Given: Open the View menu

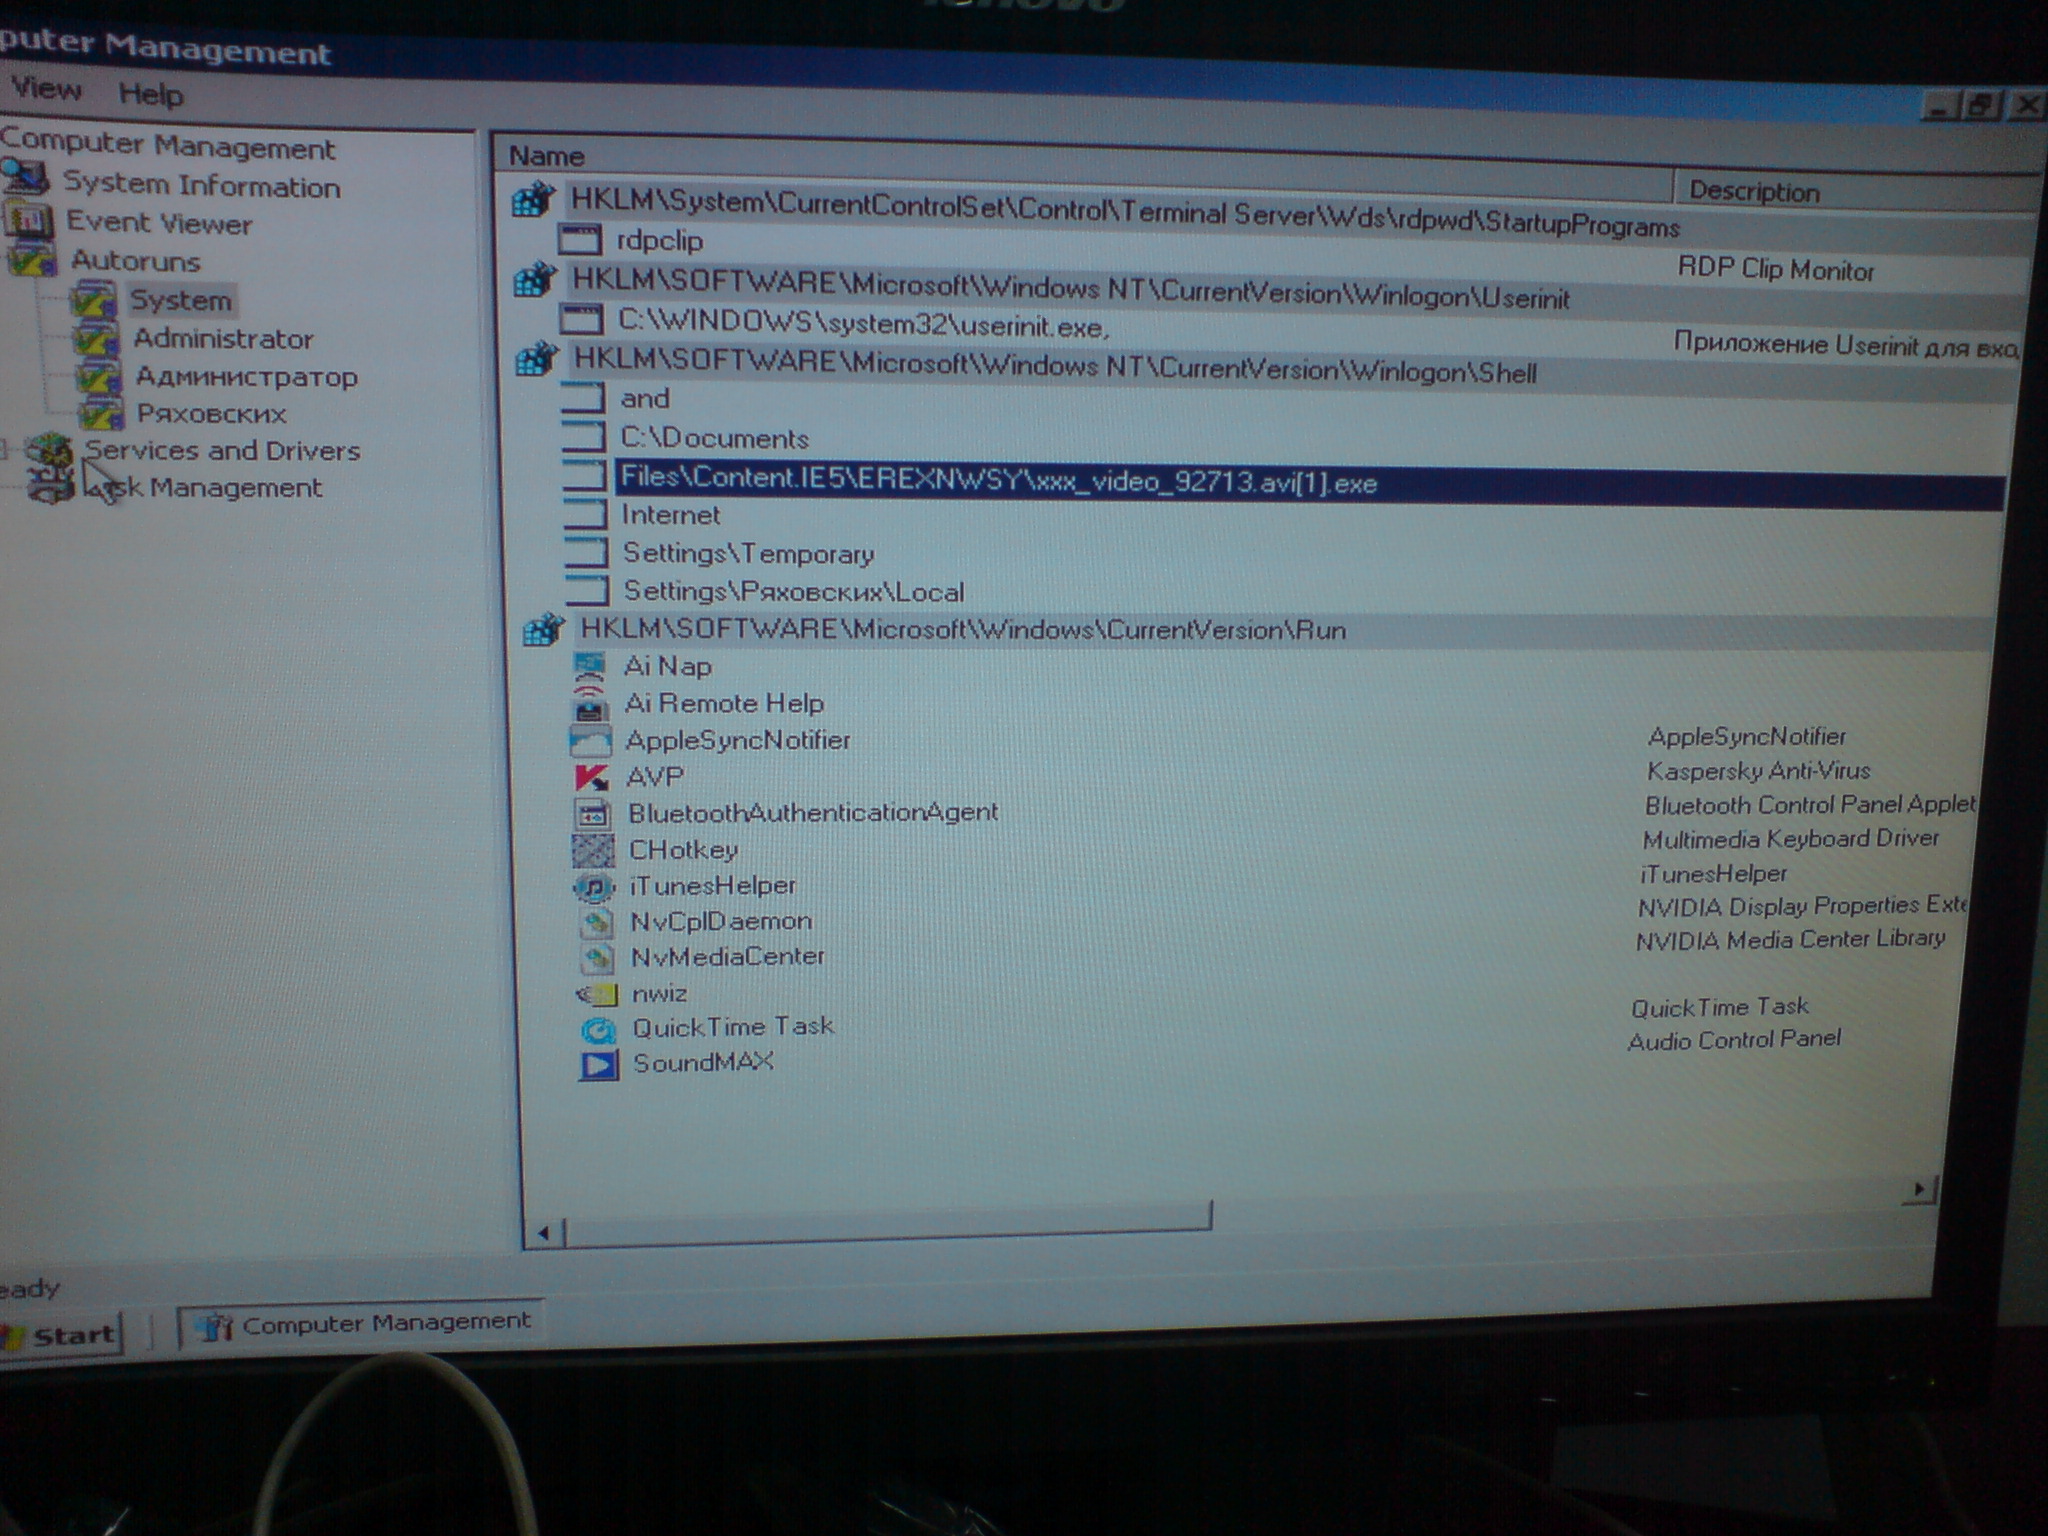Looking at the screenshot, I should [x=46, y=89].
